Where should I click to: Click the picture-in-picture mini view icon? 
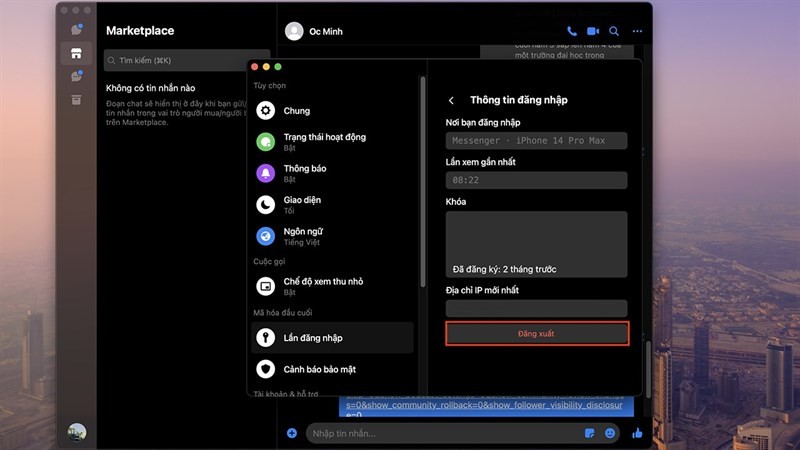click(x=265, y=286)
